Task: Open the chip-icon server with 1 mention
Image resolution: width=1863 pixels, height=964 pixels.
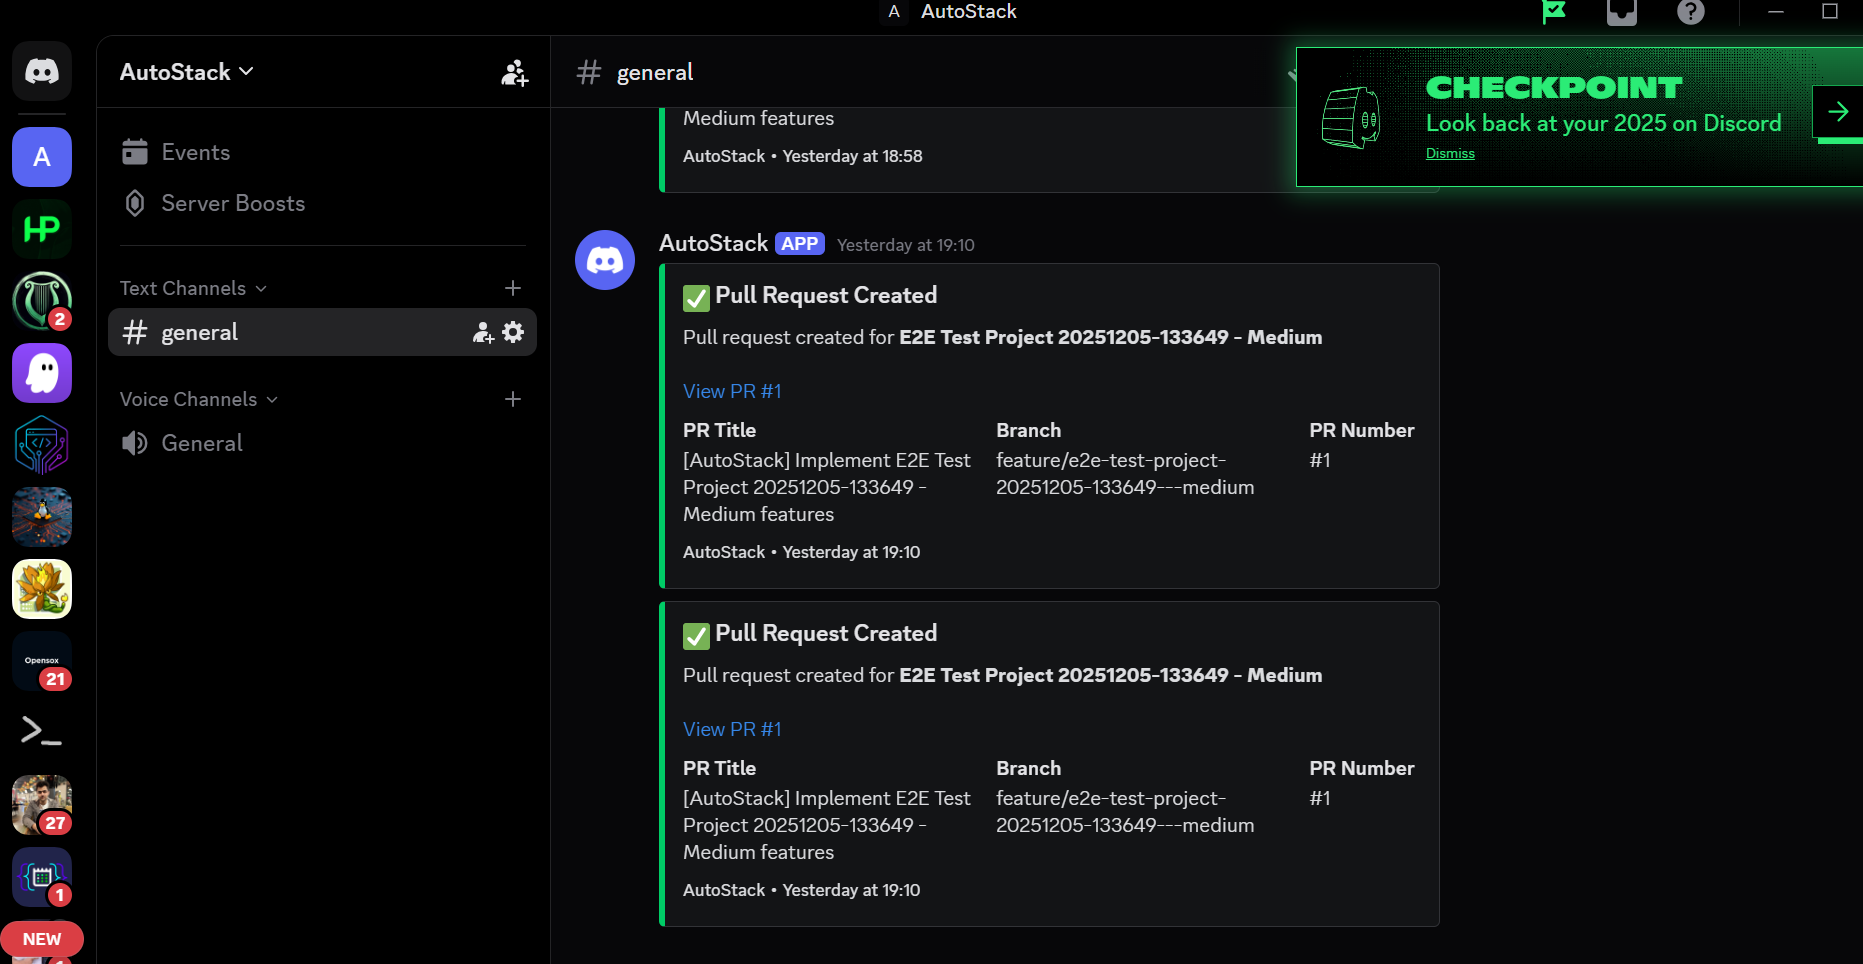Action: (42, 877)
